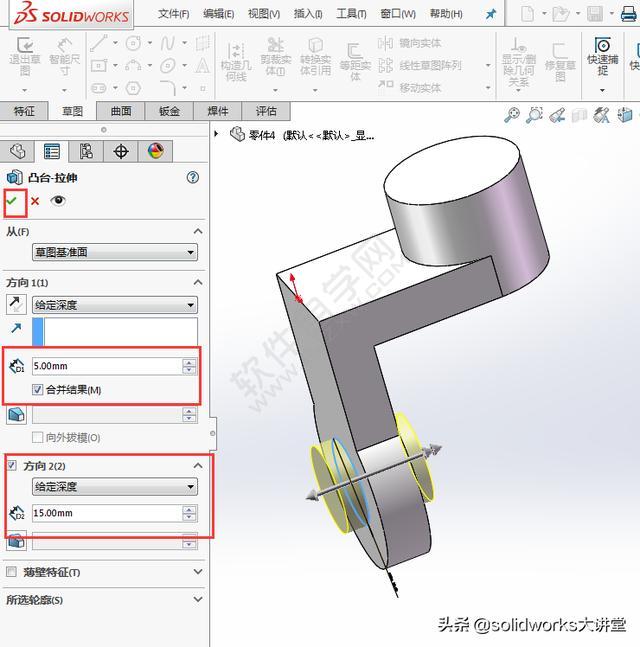This screenshot has width=640, height=647.
Task: Toggle the Merge result checkbox
Action: click(37, 390)
